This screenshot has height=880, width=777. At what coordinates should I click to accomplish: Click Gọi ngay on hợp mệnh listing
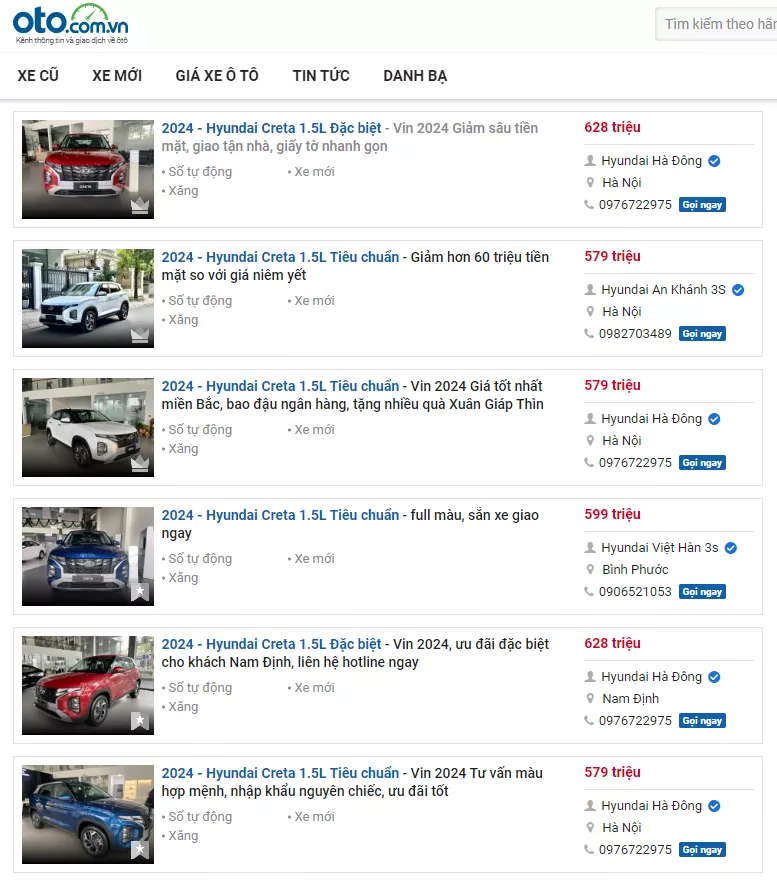[x=702, y=850]
